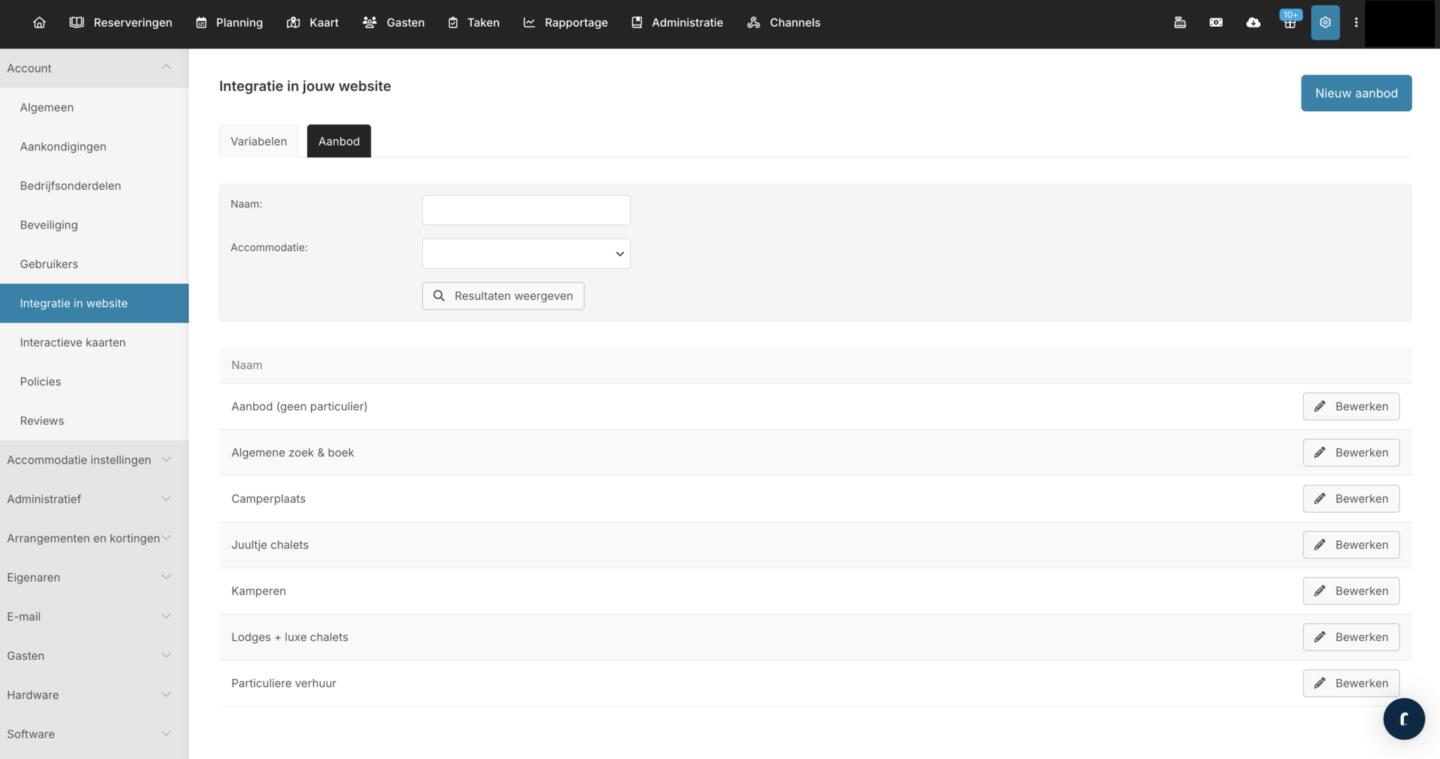Focus the Naam text input field

(526, 210)
